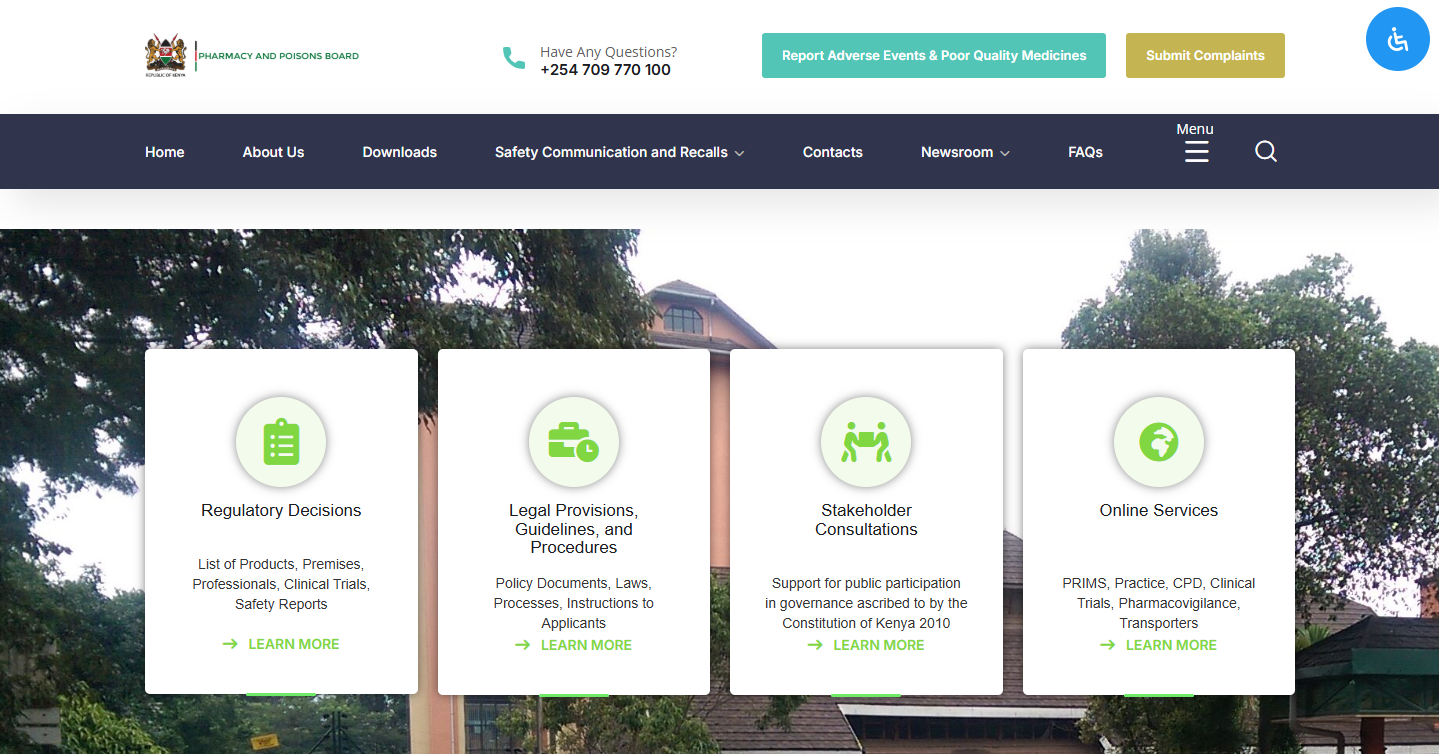The height and width of the screenshot is (754, 1439).
Task: Open the About Us page
Action: tap(273, 152)
